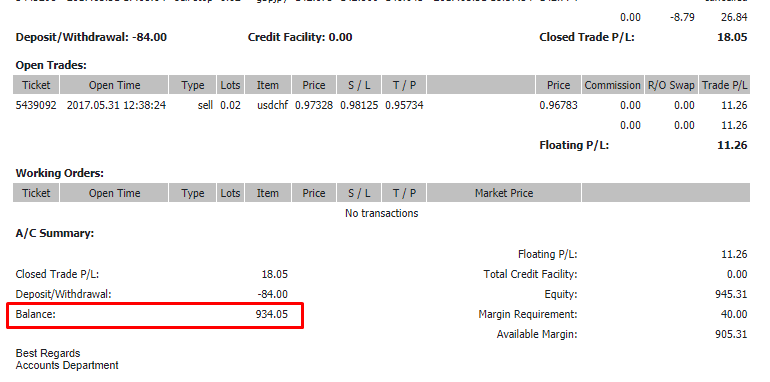Select the No transactions text
The width and height of the screenshot is (770, 382).
click(x=382, y=213)
